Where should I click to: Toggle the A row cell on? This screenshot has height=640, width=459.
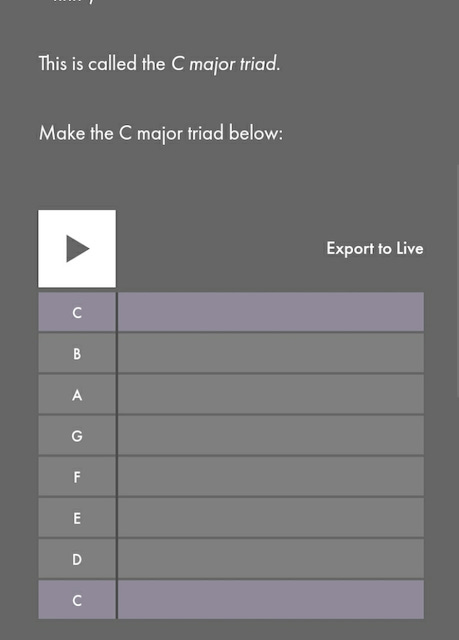point(271,394)
